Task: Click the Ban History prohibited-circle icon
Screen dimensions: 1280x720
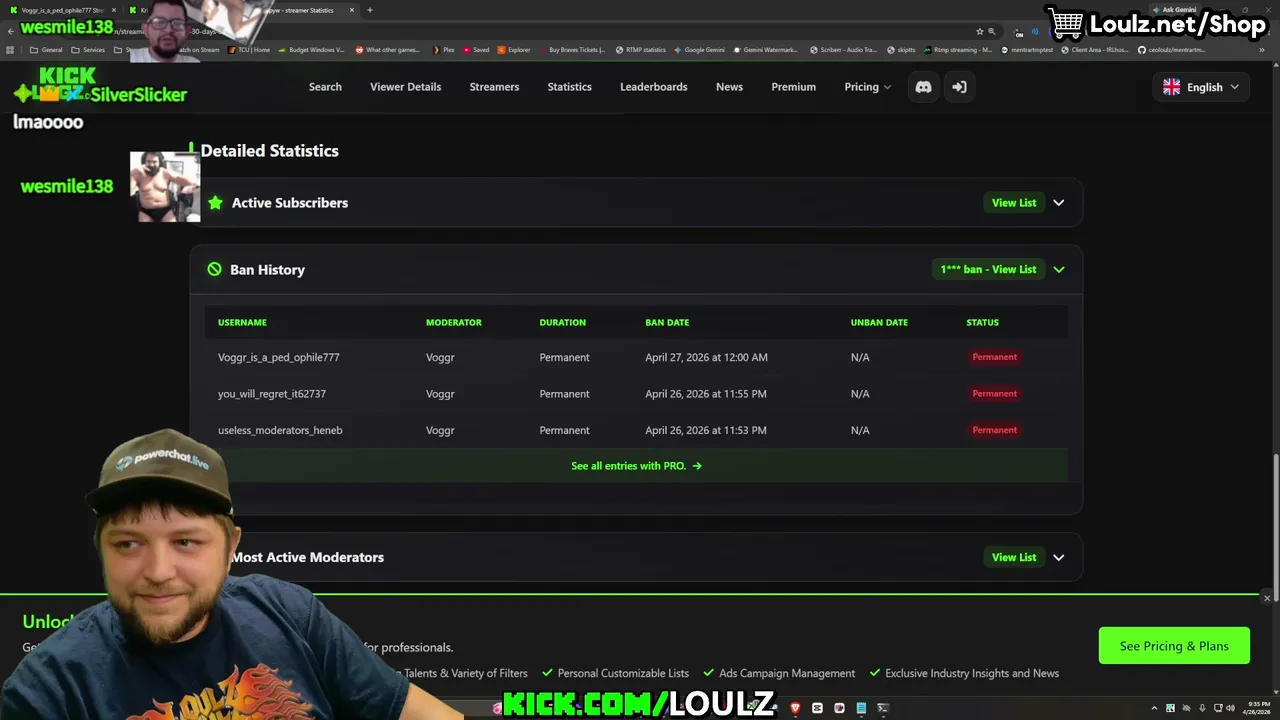Action: click(214, 269)
